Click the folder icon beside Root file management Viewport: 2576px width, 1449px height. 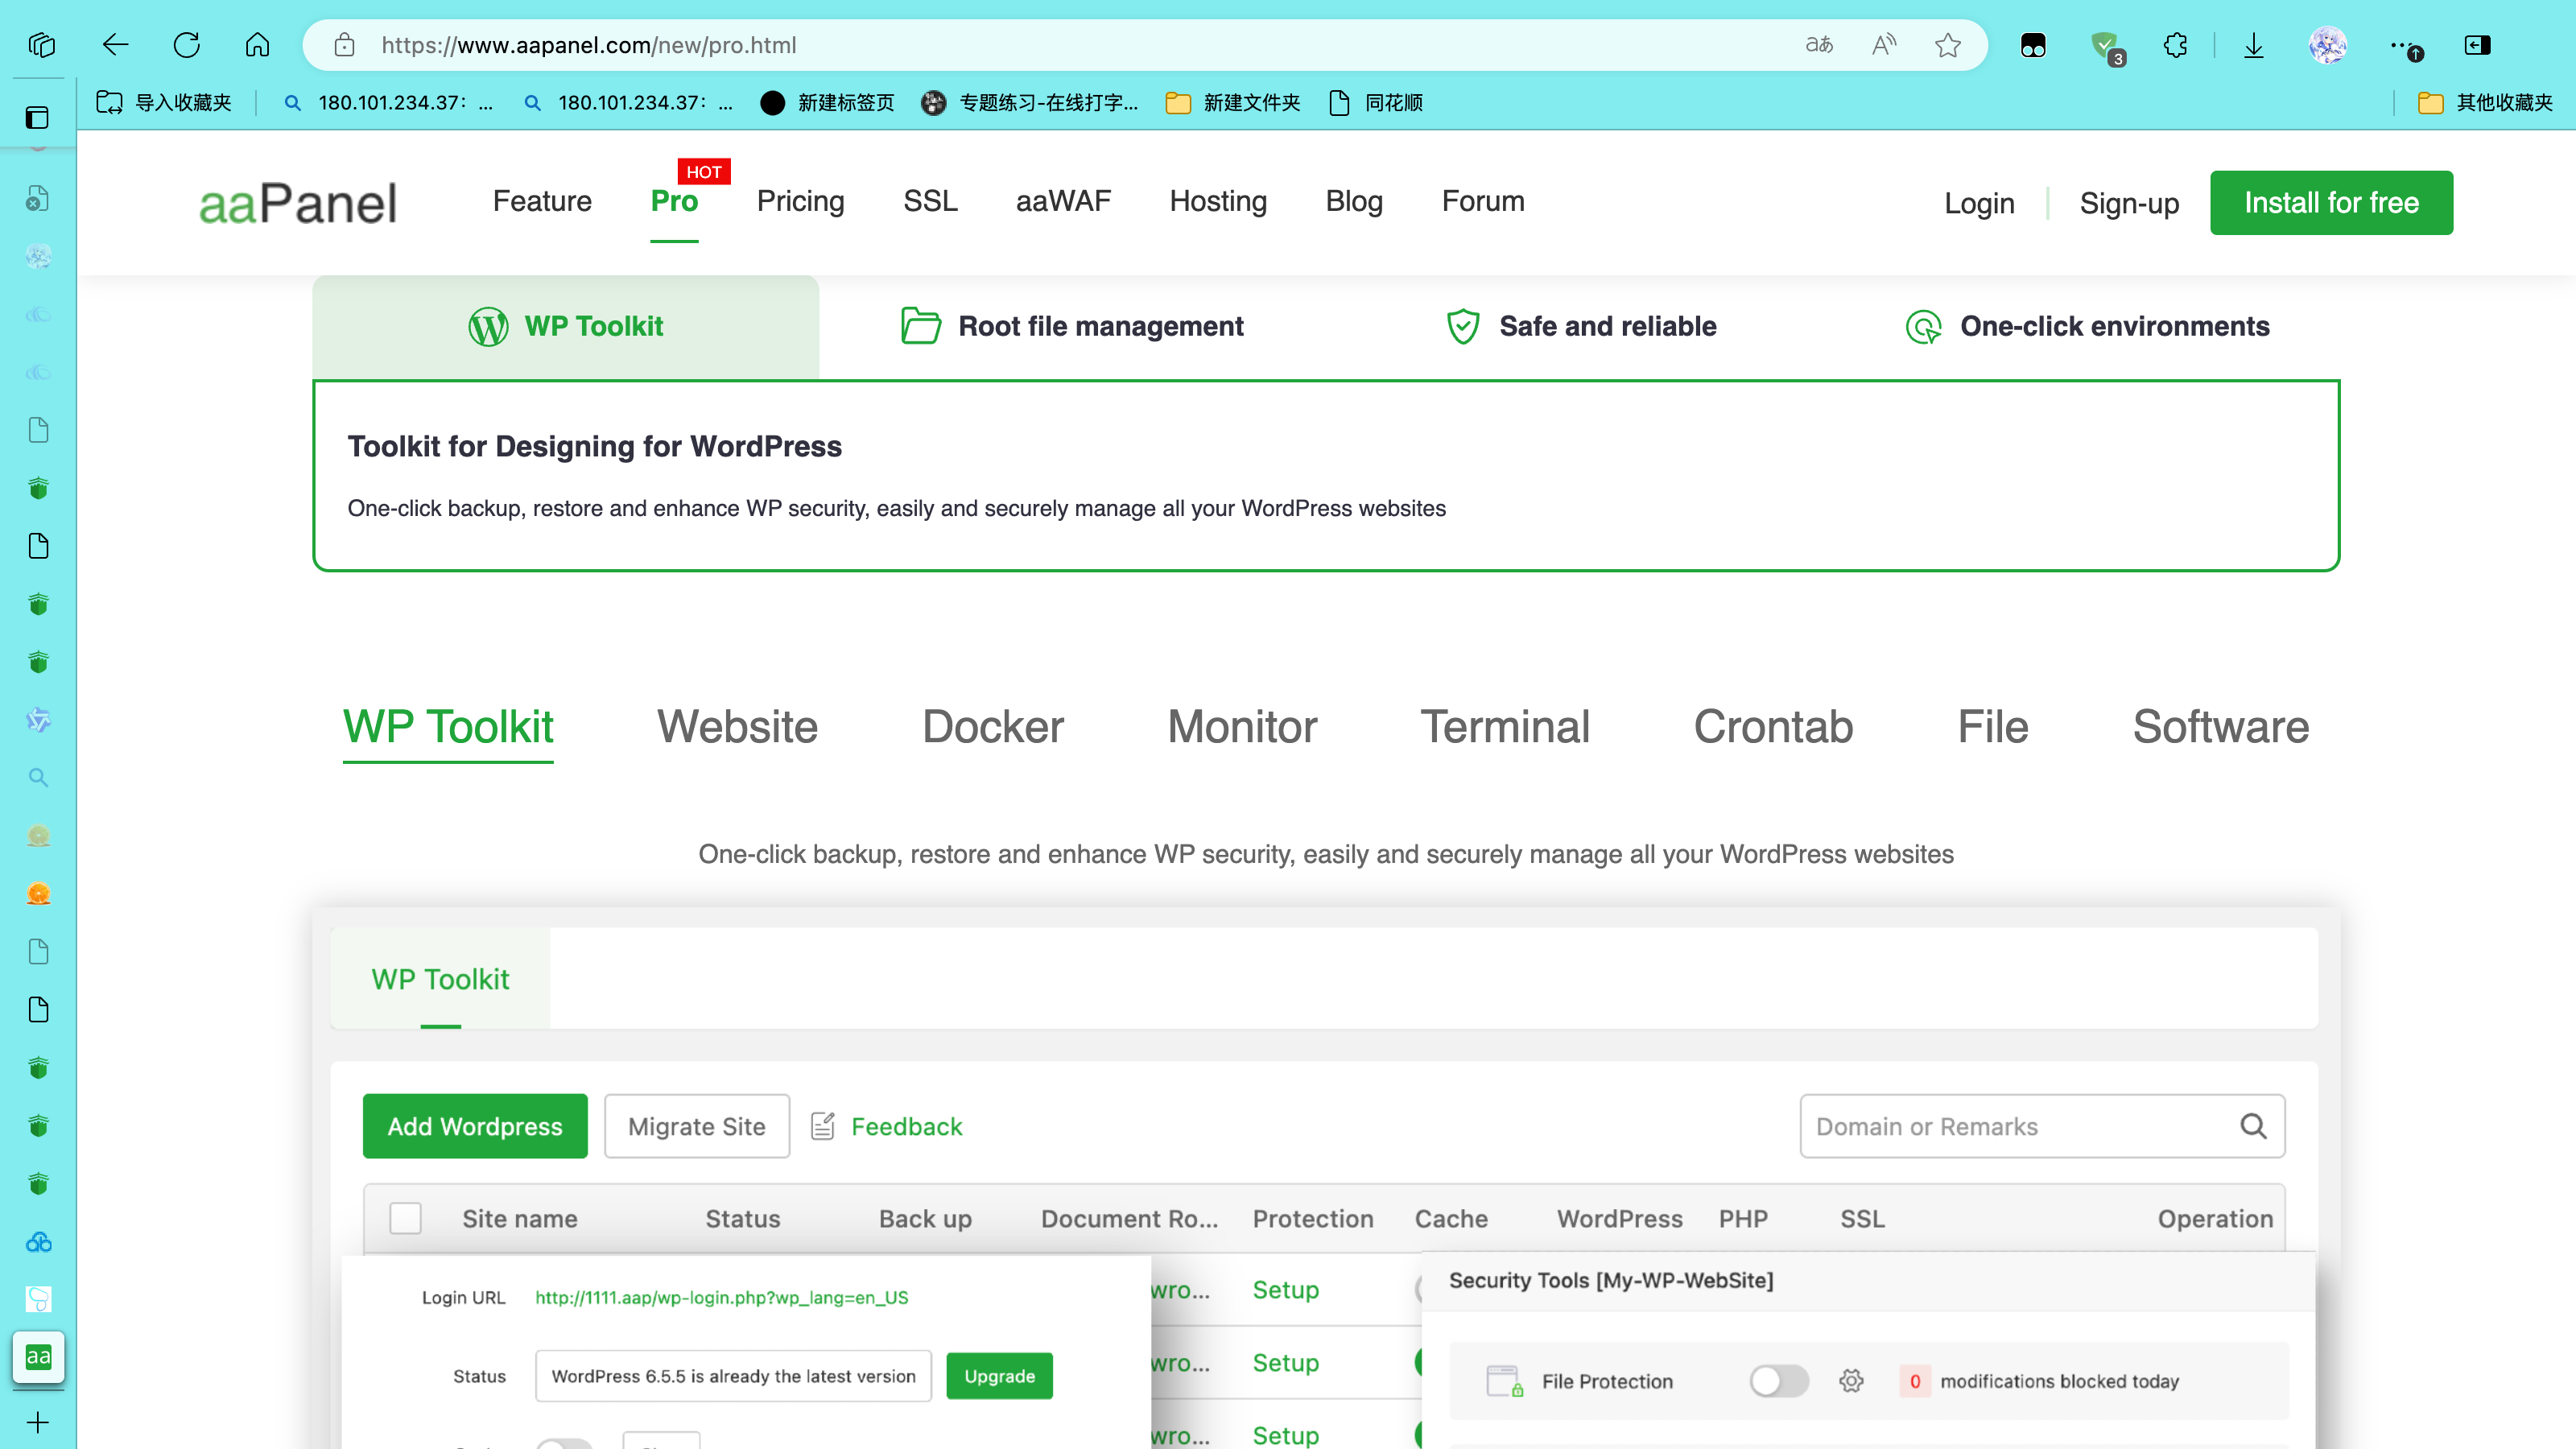pyautogui.click(x=920, y=326)
